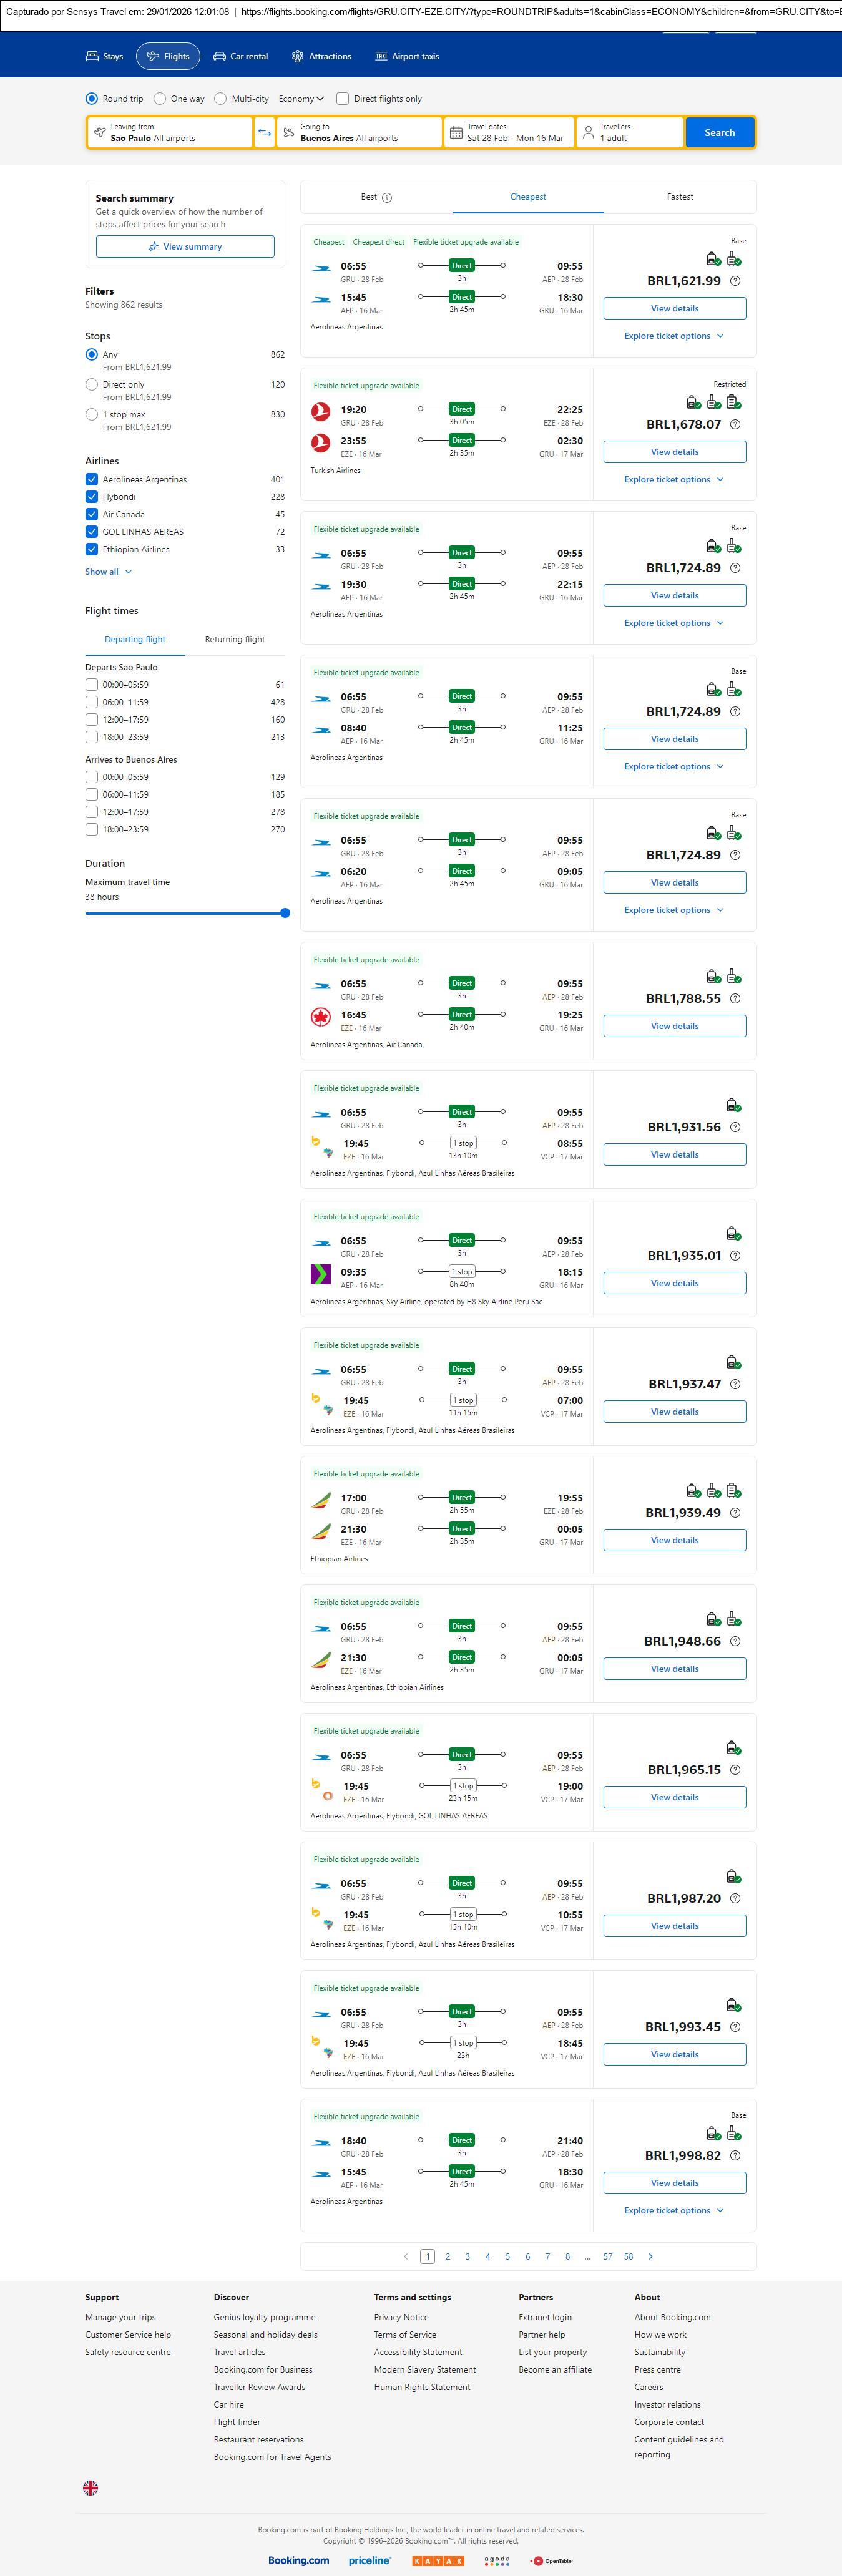Click the UK flag language icon

coord(90,2487)
